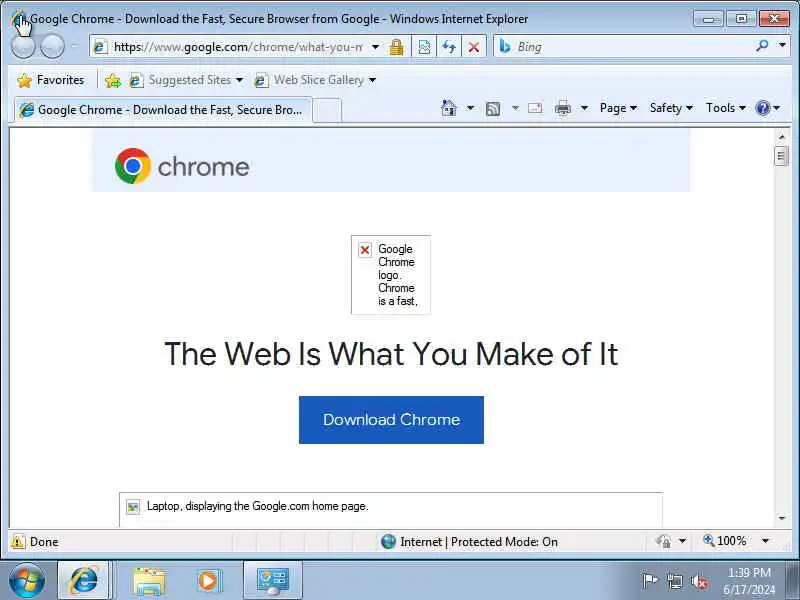This screenshot has height=600, width=800.
Task: Click 'Internet | Protected Mode: On' status text
Action: [x=479, y=542]
